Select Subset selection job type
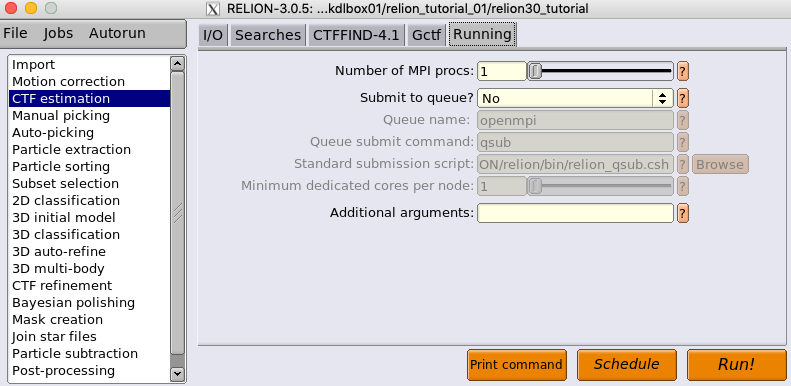Viewport: 791px width, 386px height. click(89, 183)
